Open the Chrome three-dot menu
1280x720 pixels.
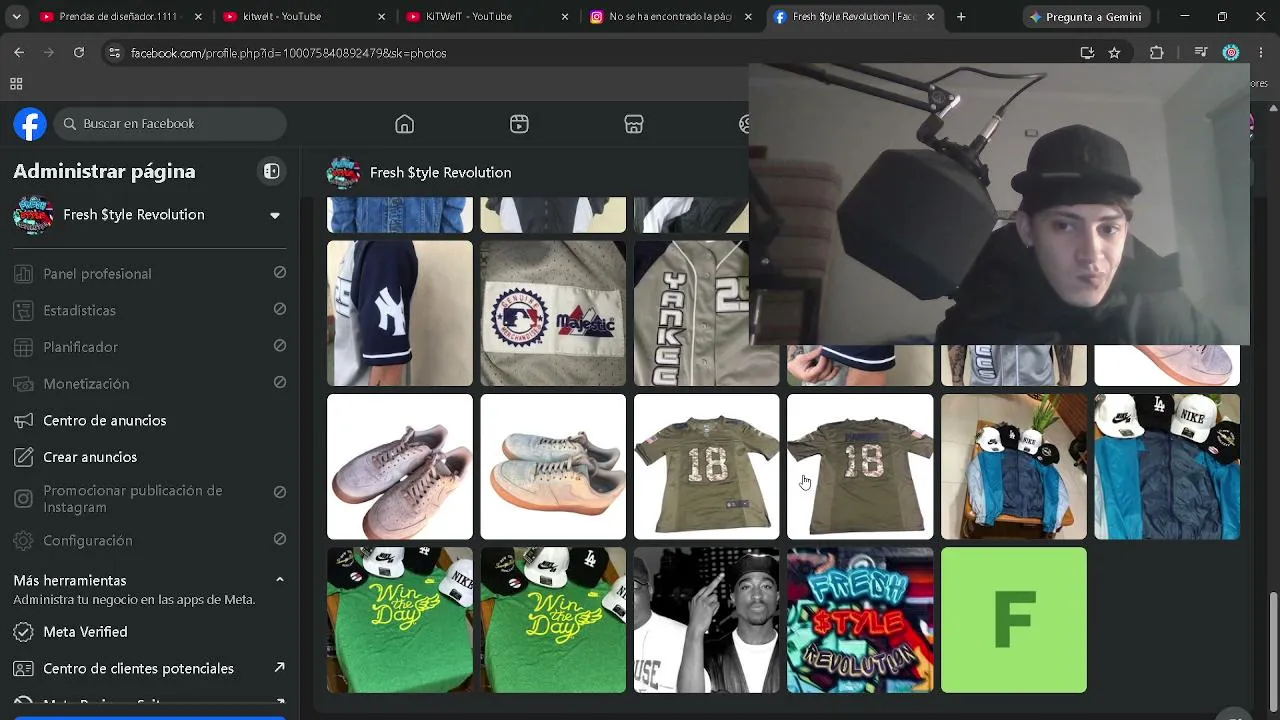[1262, 53]
